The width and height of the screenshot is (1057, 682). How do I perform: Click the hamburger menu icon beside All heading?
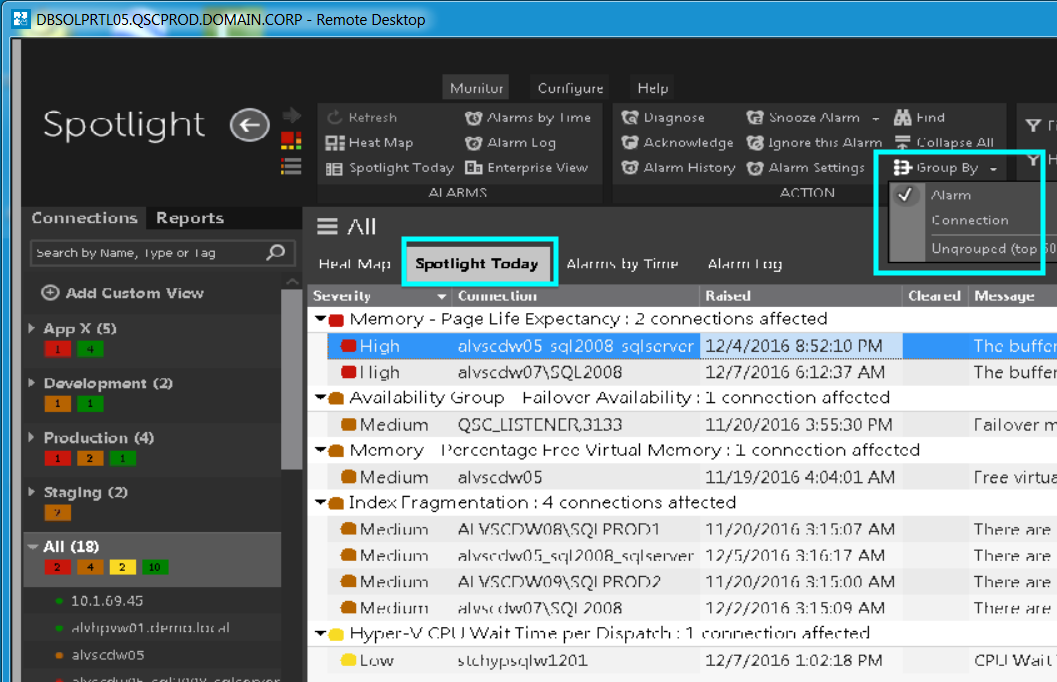pyautogui.click(x=328, y=226)
